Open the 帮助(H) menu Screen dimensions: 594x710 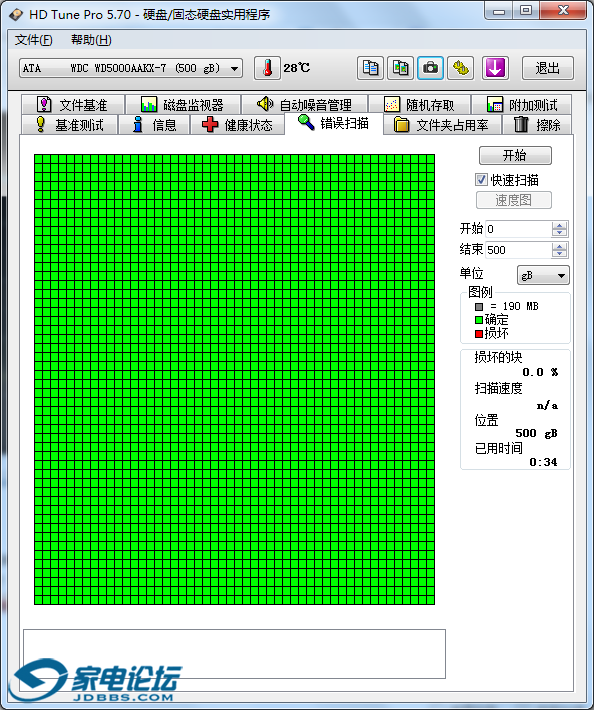[x=91, y=40]
